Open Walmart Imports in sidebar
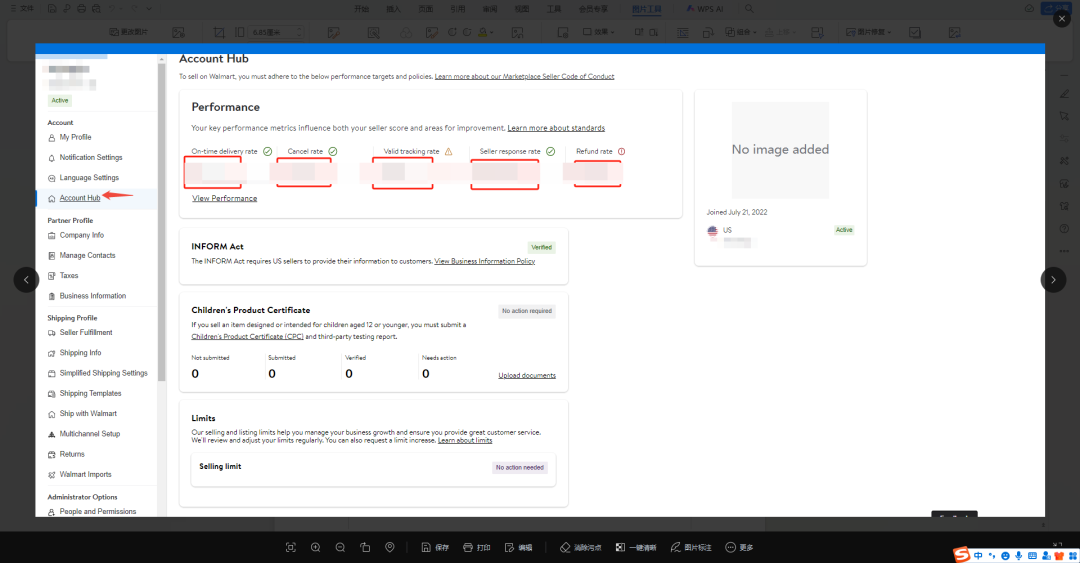This screenshot has width=1080, height=563. 85,474
